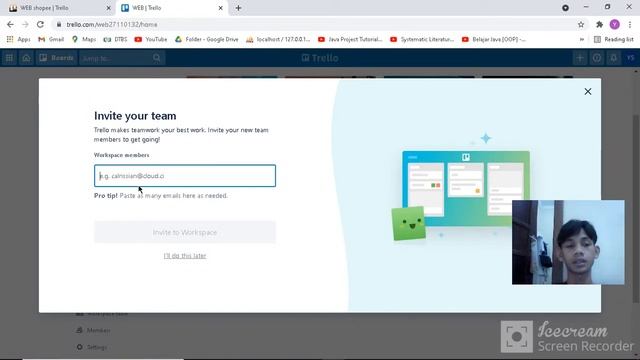
Task: Open the Reading list
Action: [x=613, y=39]
